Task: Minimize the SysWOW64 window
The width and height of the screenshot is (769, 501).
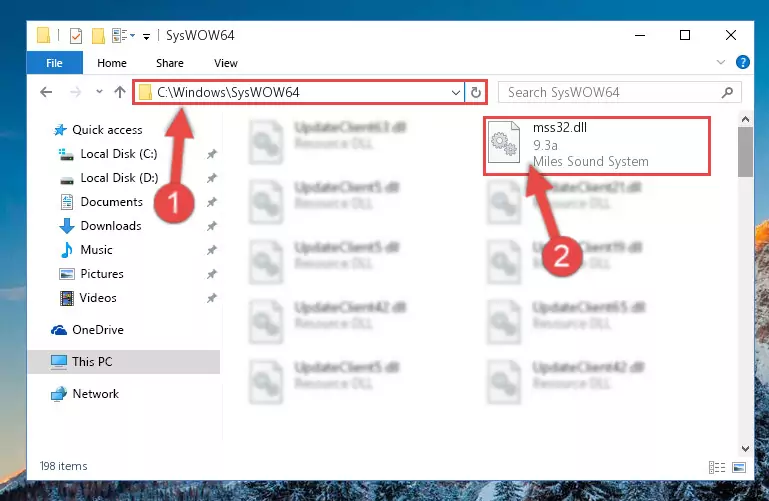Action: pos(640,35)
